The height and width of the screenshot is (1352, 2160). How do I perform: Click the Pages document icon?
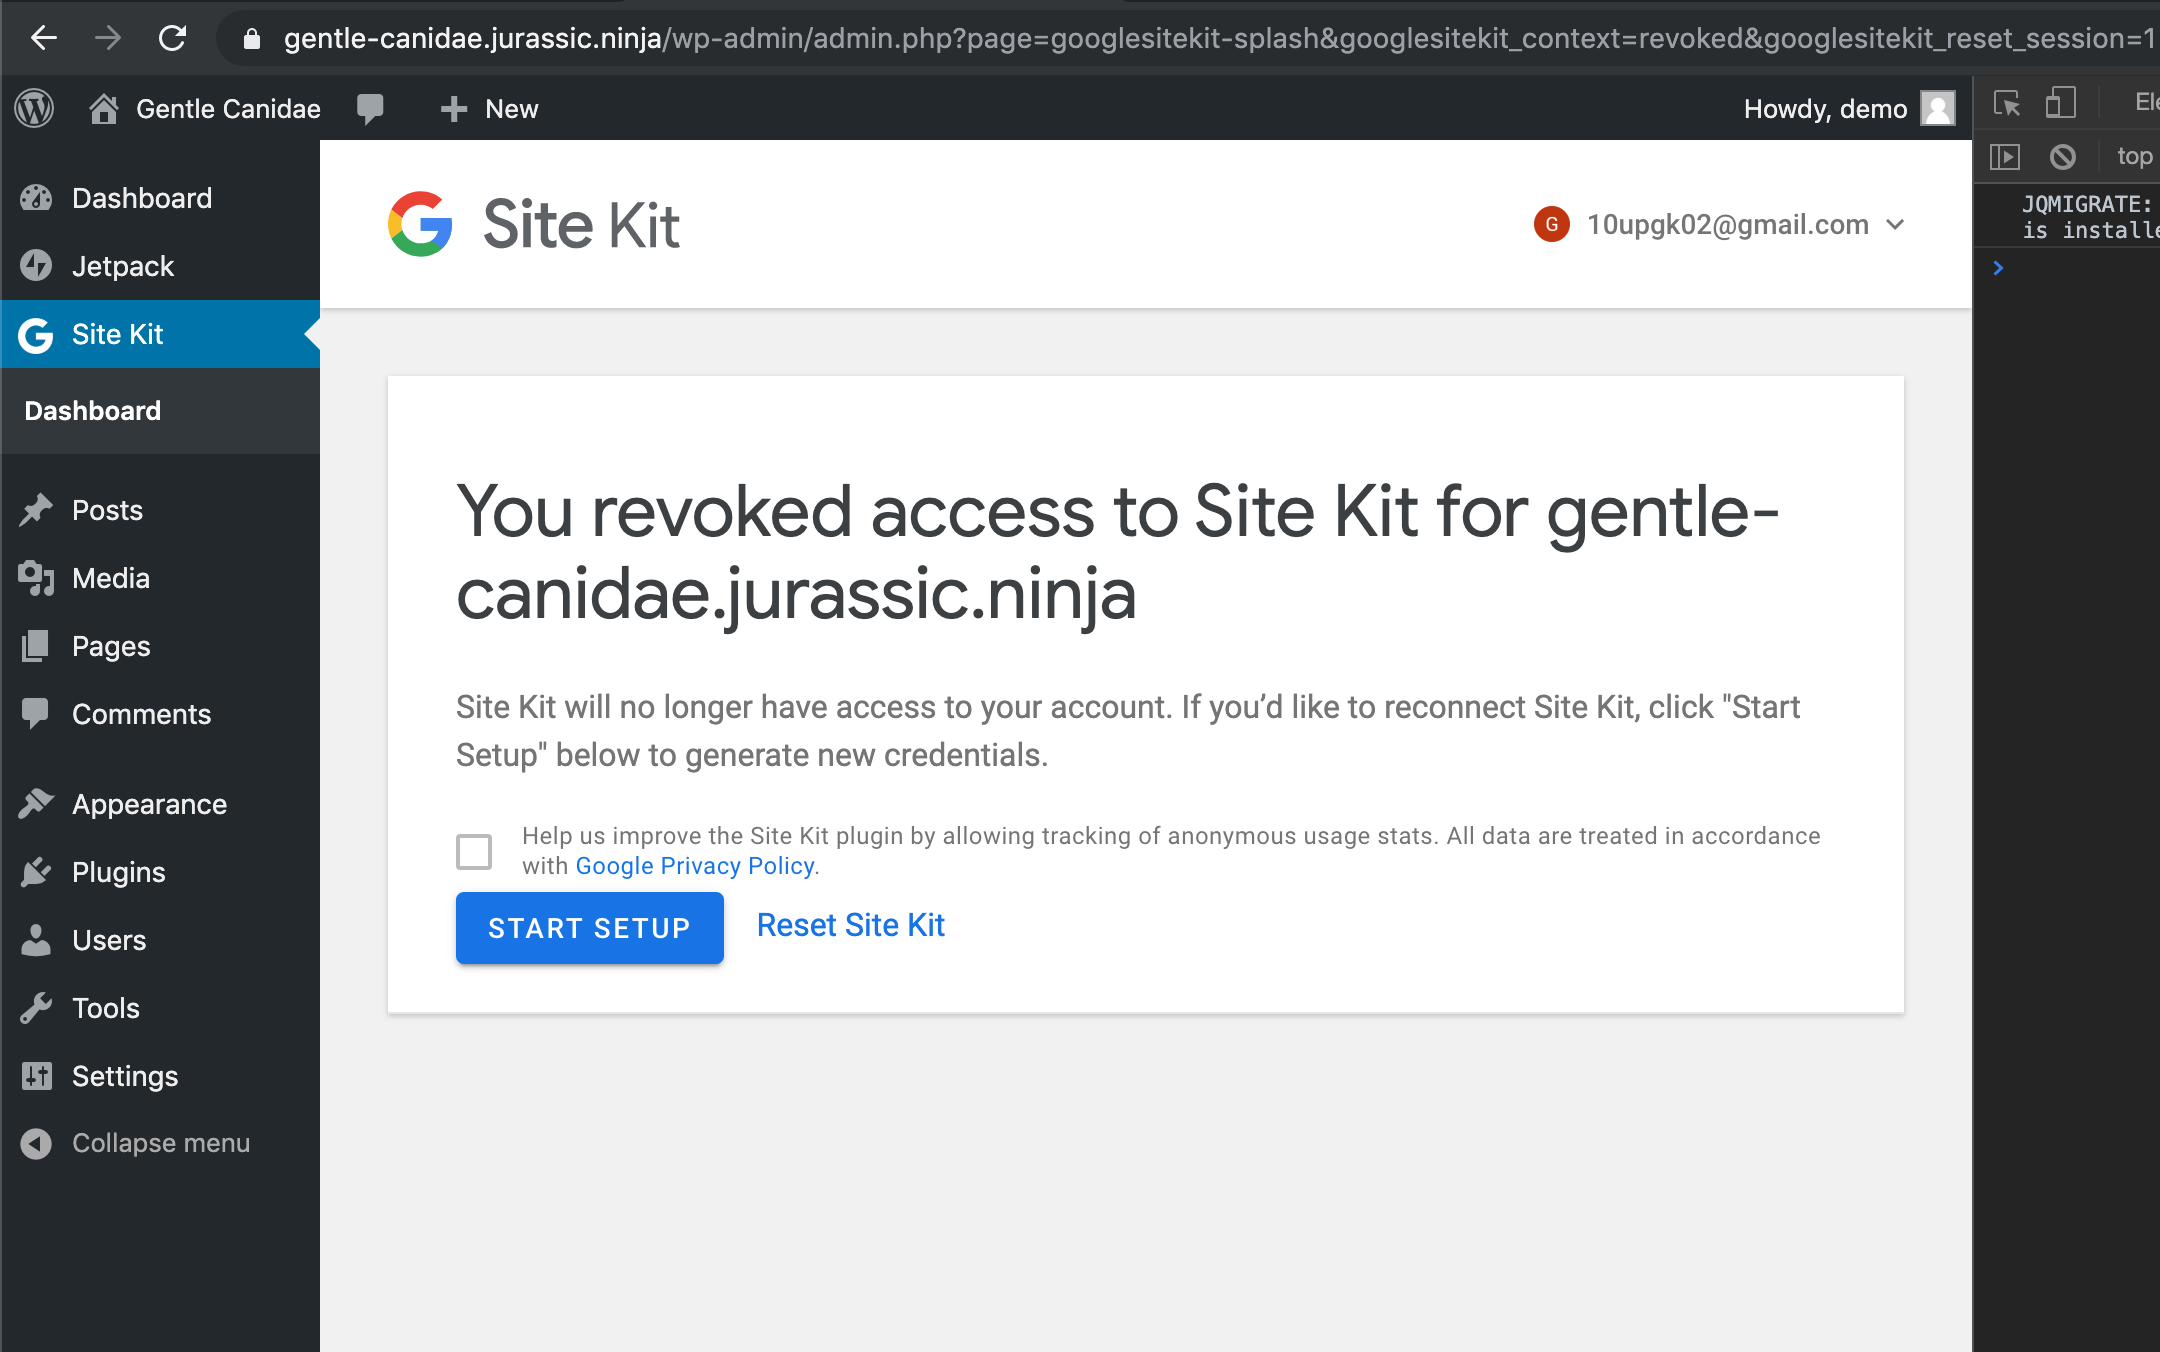click(x=36, y=646)
